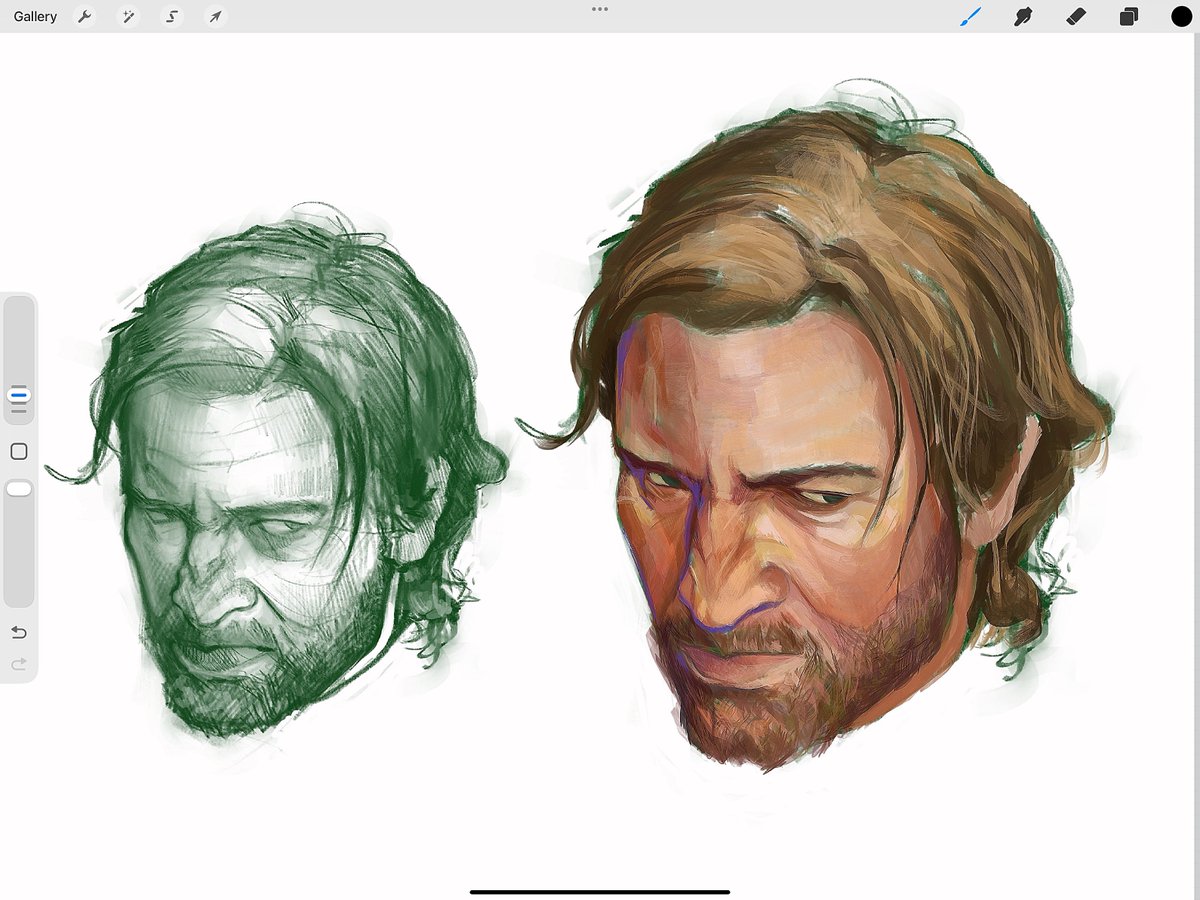
Task: Redo the last undone stroke
Action: [19, 664]
